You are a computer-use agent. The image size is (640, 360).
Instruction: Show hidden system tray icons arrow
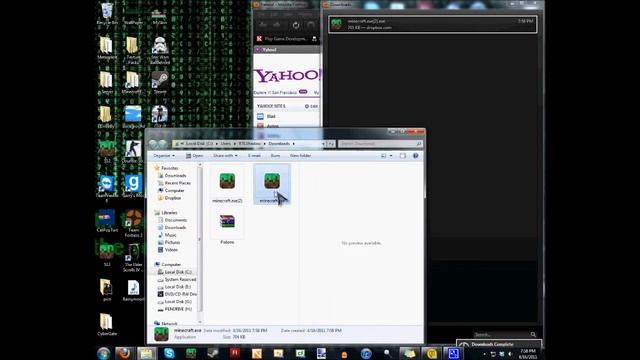point(484,354)
